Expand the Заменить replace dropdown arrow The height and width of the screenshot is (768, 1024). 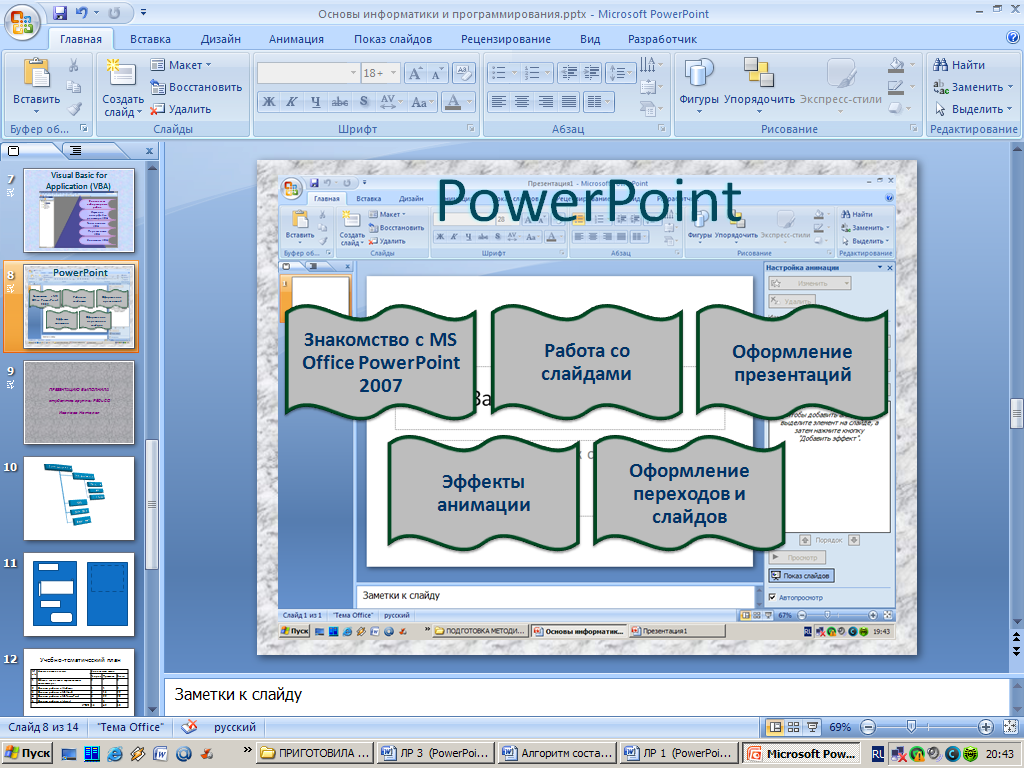(1010, 87)
